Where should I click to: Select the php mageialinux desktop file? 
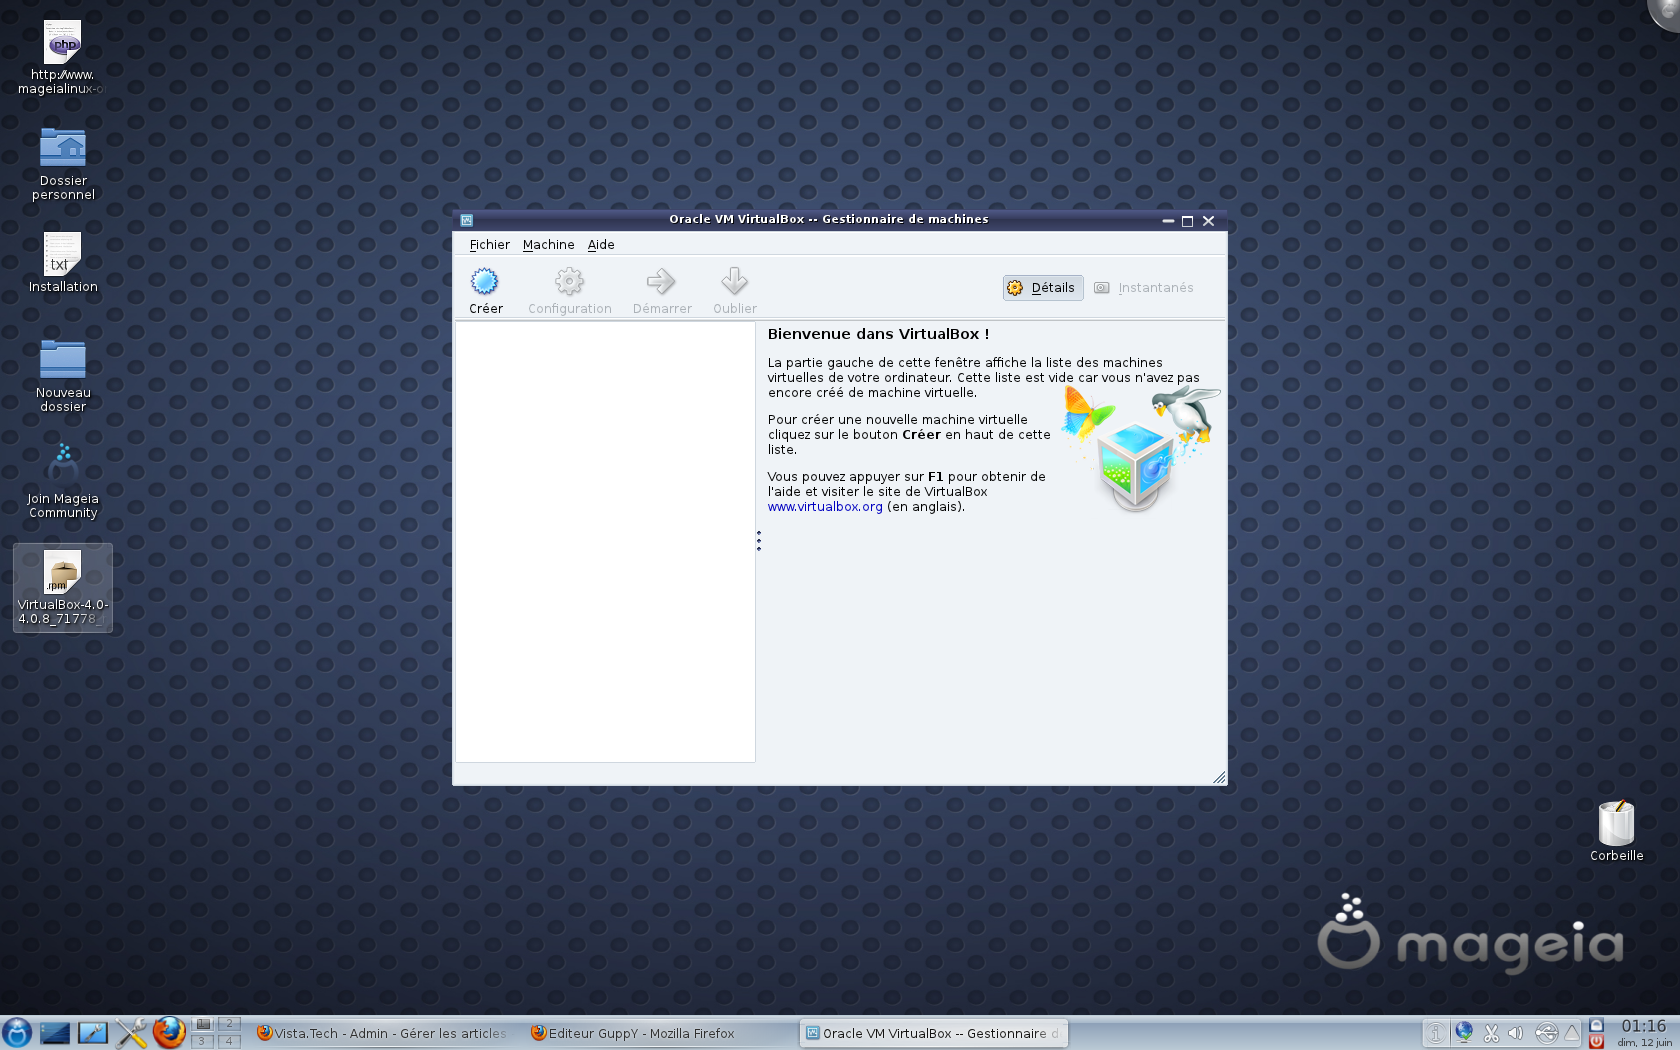(x=62, y=58)
